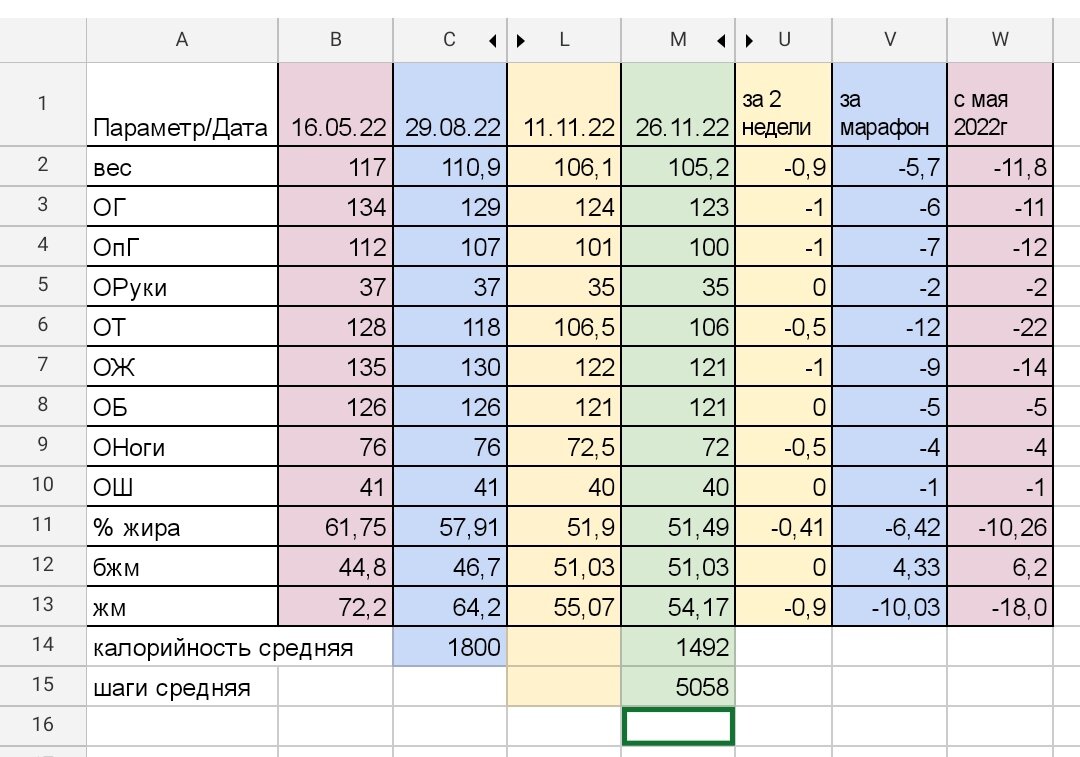Click calorie value 1800 cell
Viewport: 1080px width, 757px height.
tap(450, 647)
